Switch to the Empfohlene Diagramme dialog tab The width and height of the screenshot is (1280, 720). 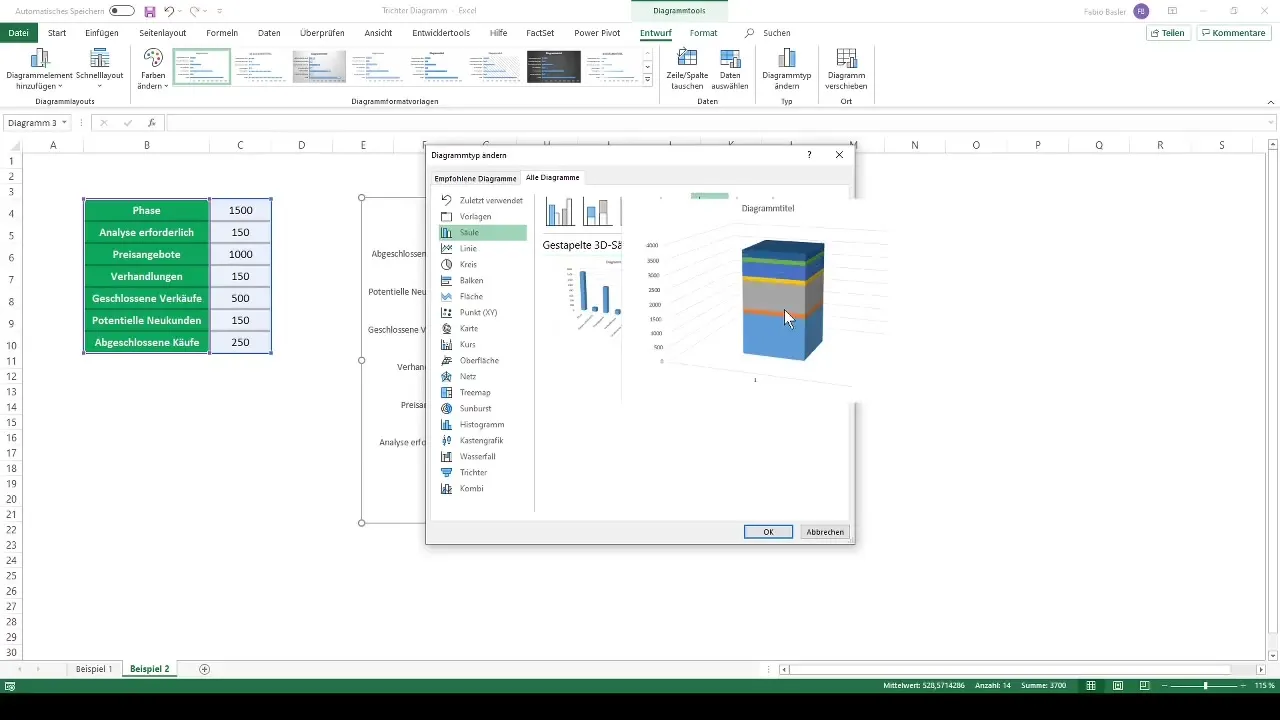(x=475, y=178)
